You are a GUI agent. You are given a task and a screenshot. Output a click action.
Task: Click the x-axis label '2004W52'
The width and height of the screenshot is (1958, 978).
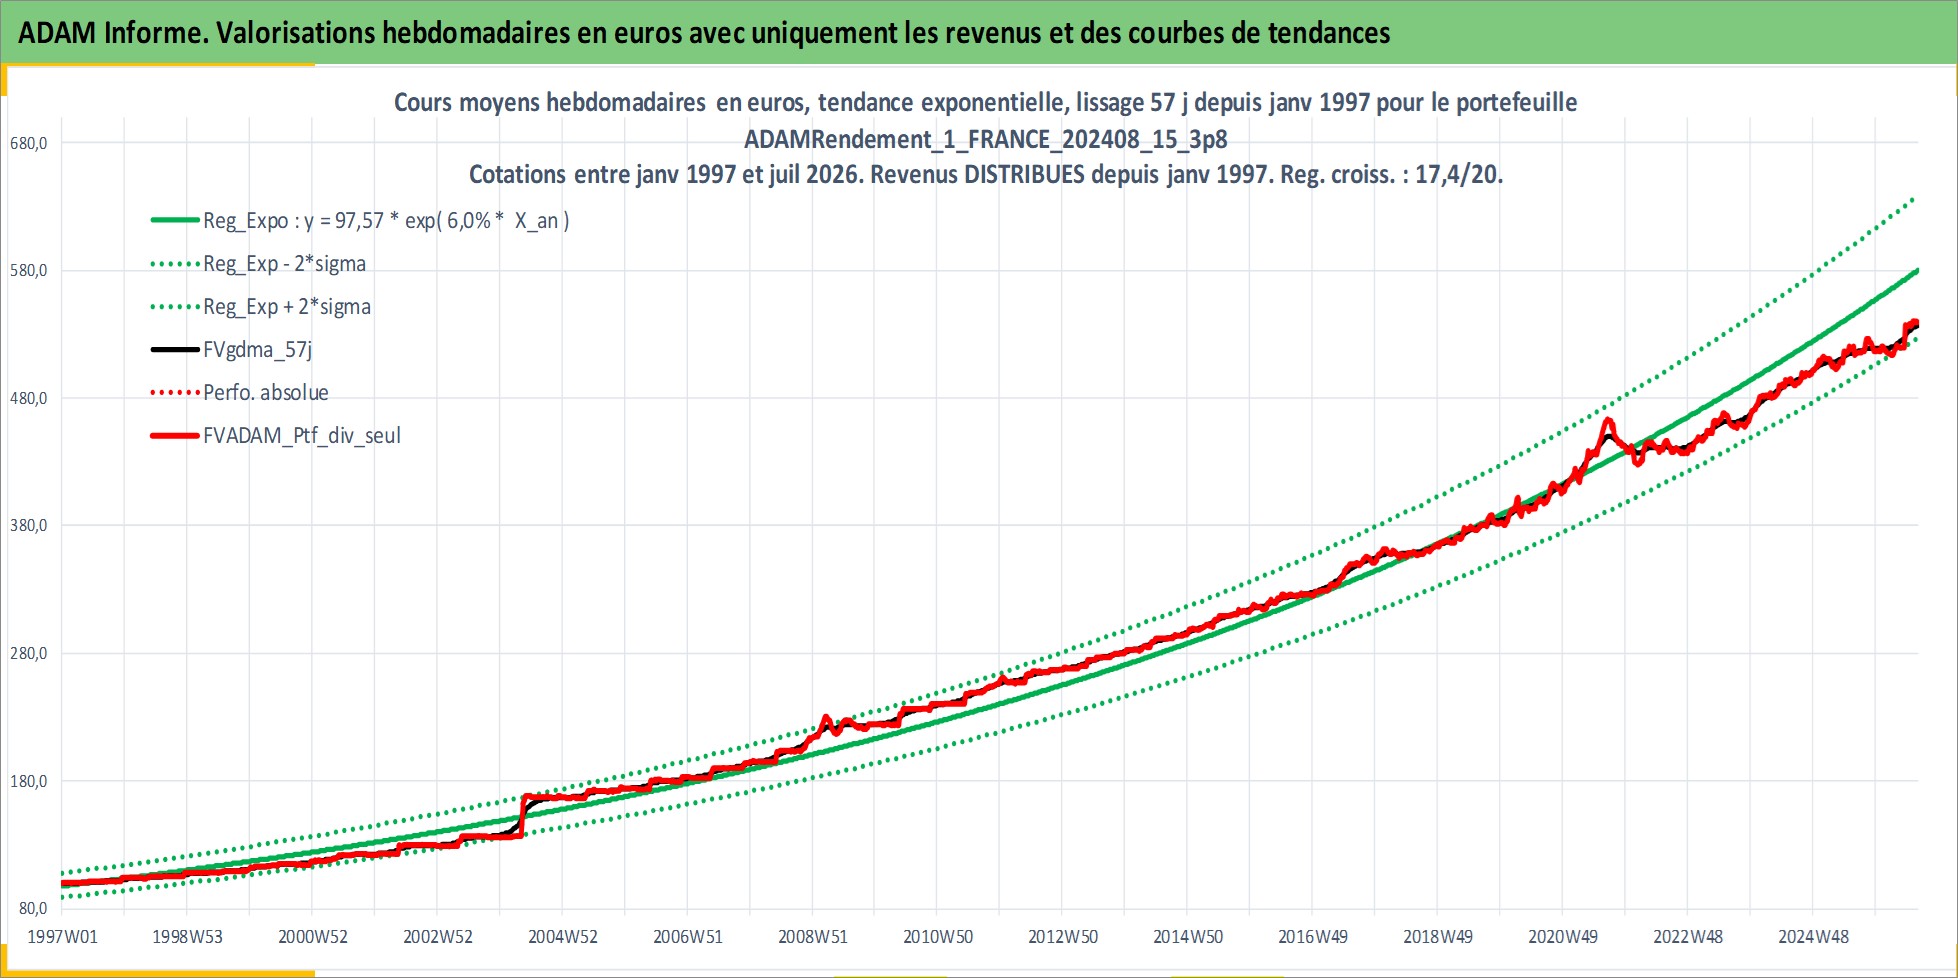pyautogui.click(x=563, y=937)
